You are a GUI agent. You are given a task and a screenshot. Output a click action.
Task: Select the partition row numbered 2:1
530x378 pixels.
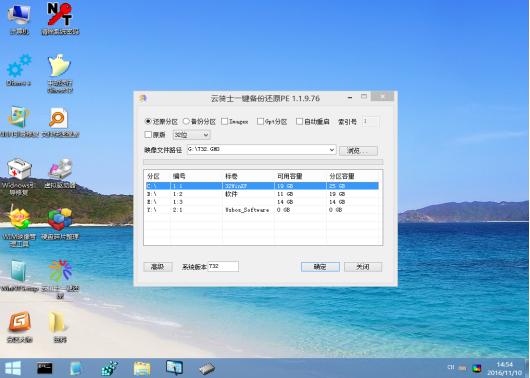click(x=262, y=210)
